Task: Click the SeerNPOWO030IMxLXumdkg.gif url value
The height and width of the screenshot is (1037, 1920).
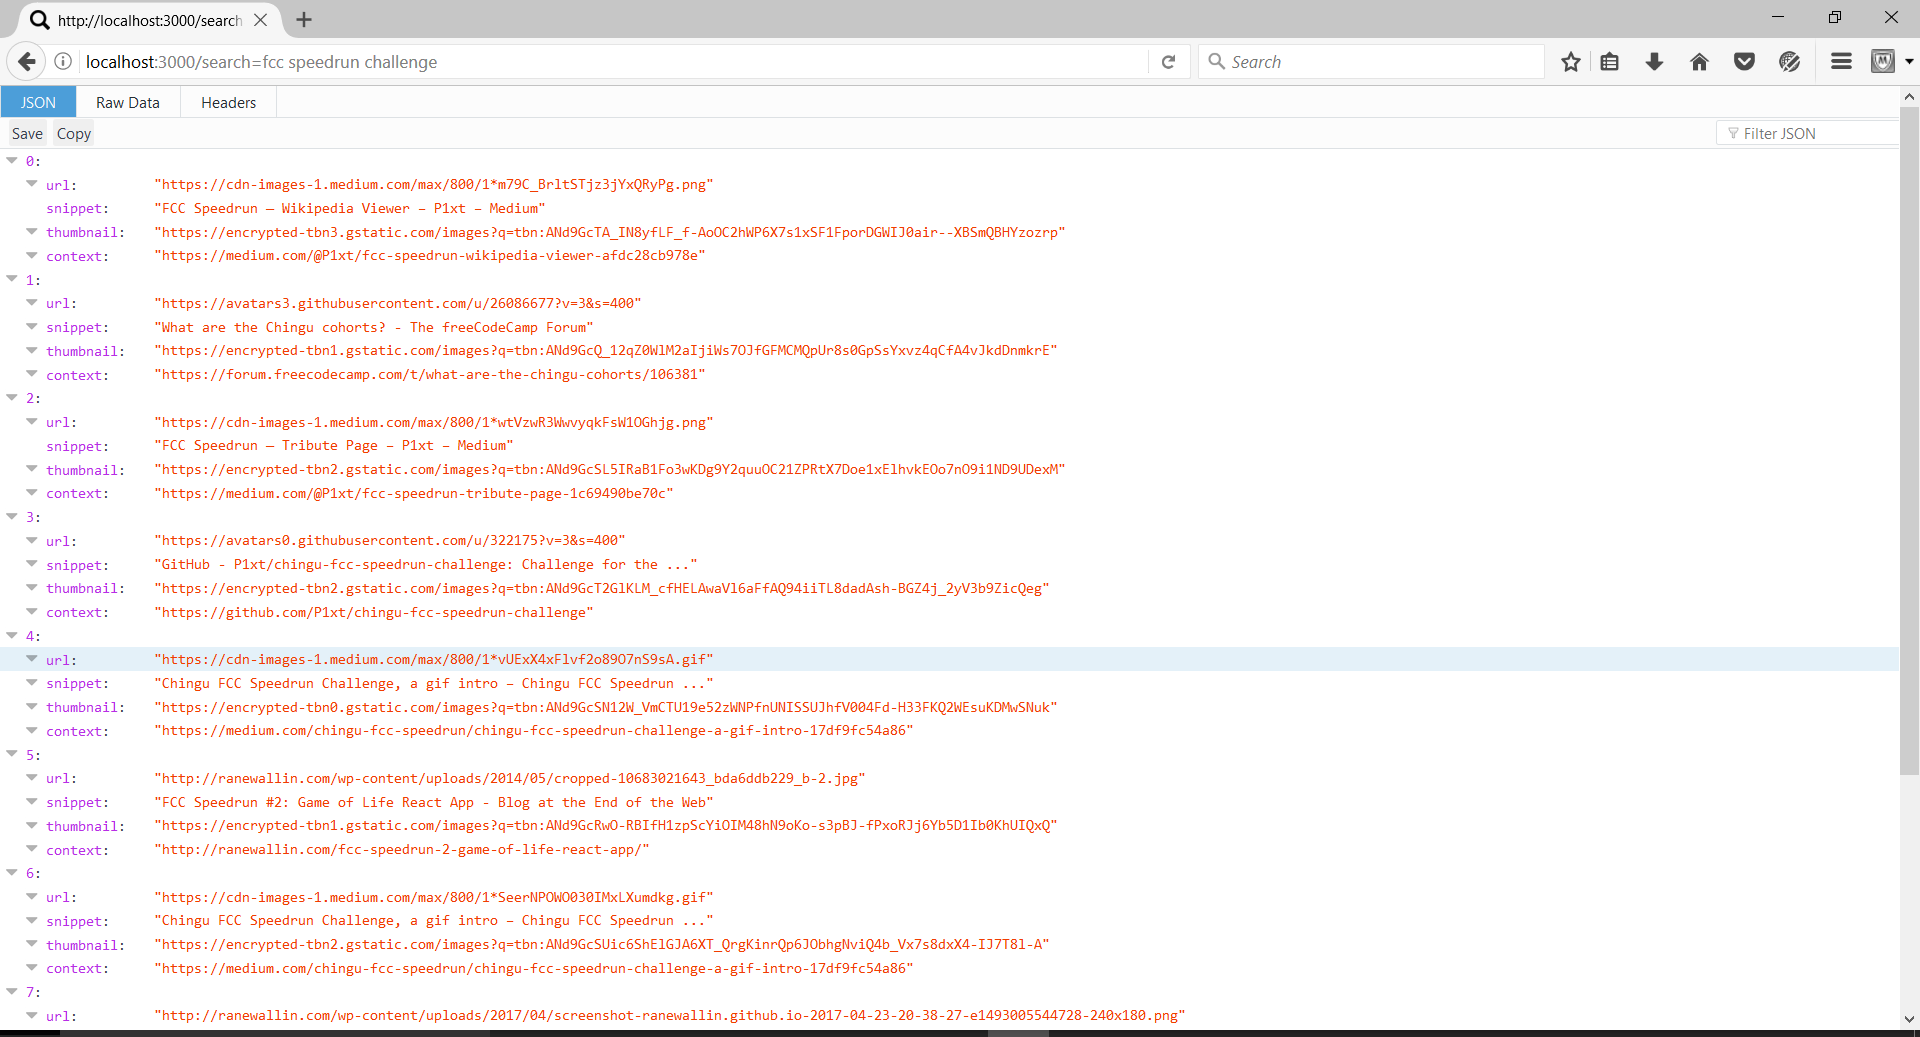Action: [434, 897]
